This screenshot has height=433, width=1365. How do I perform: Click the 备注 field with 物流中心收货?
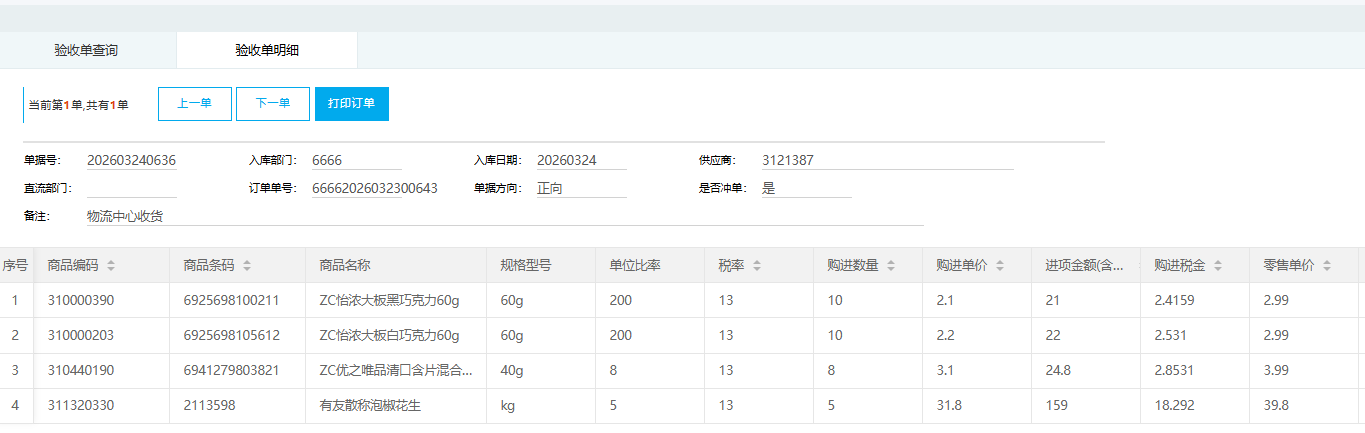504,216
